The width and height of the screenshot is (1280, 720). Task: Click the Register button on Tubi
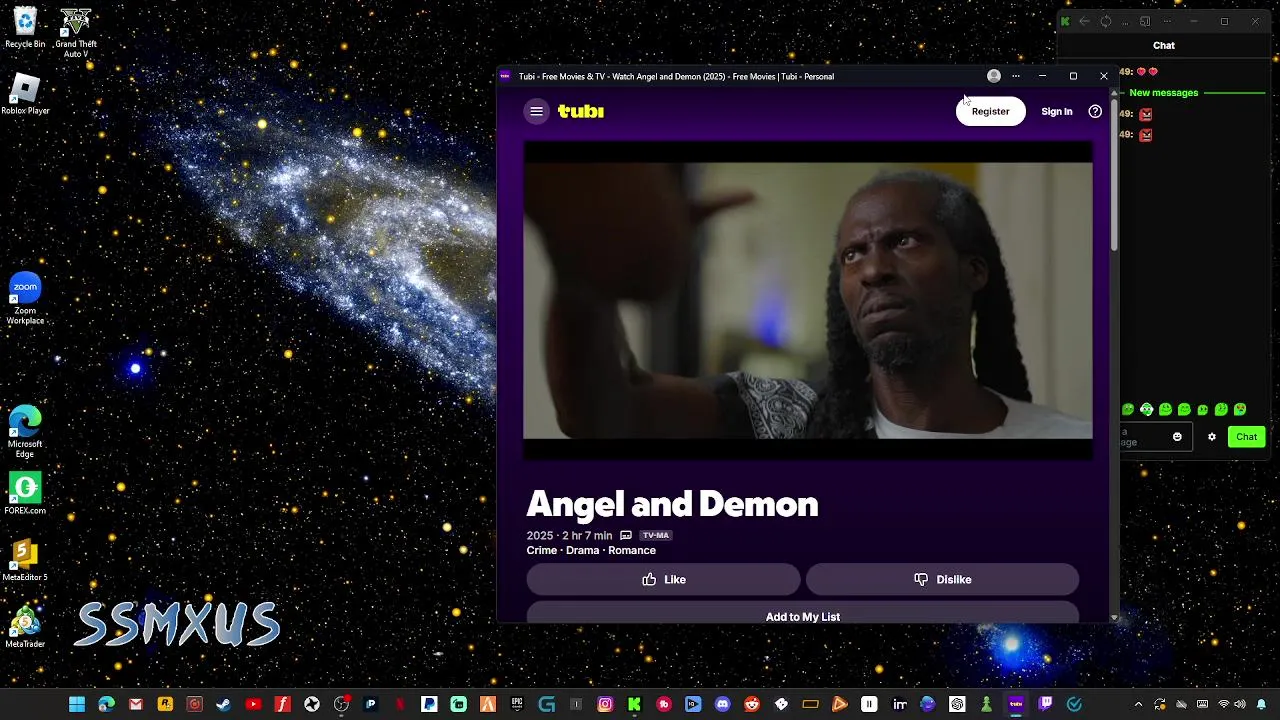pyautogui.click(x=990, y=111)
